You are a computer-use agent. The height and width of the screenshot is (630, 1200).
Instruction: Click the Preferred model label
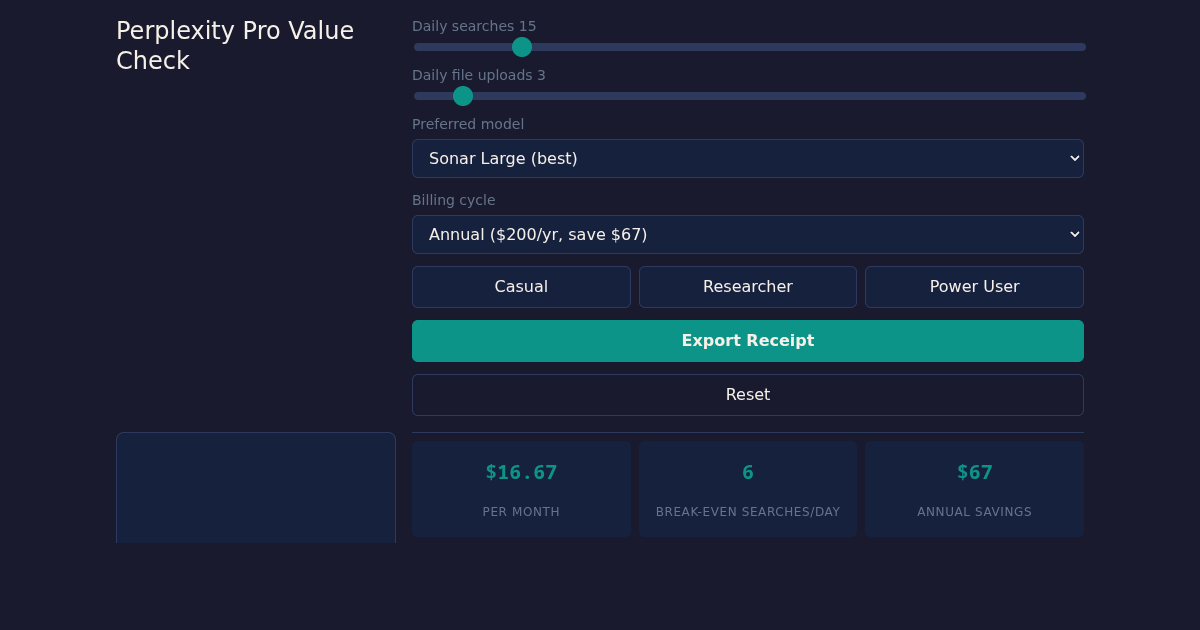[468, 124]
